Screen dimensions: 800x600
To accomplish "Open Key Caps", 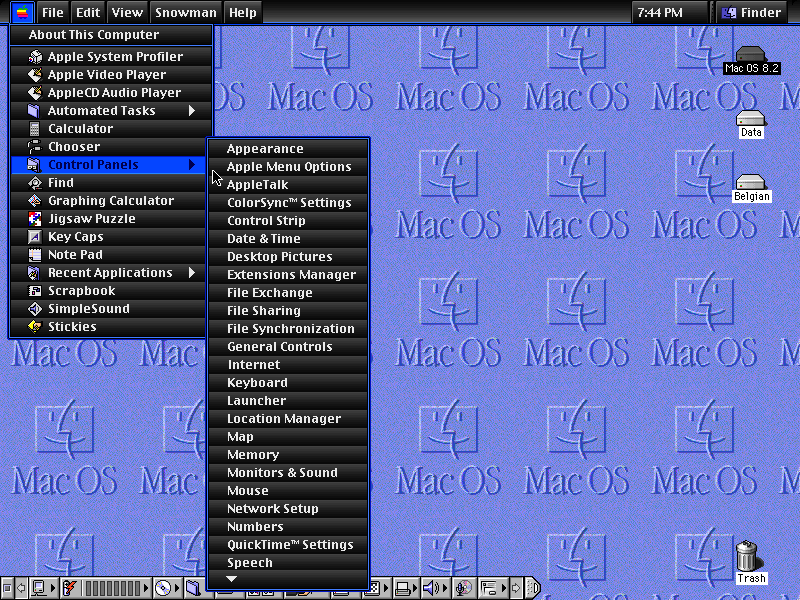I will (x=108, y=237).
